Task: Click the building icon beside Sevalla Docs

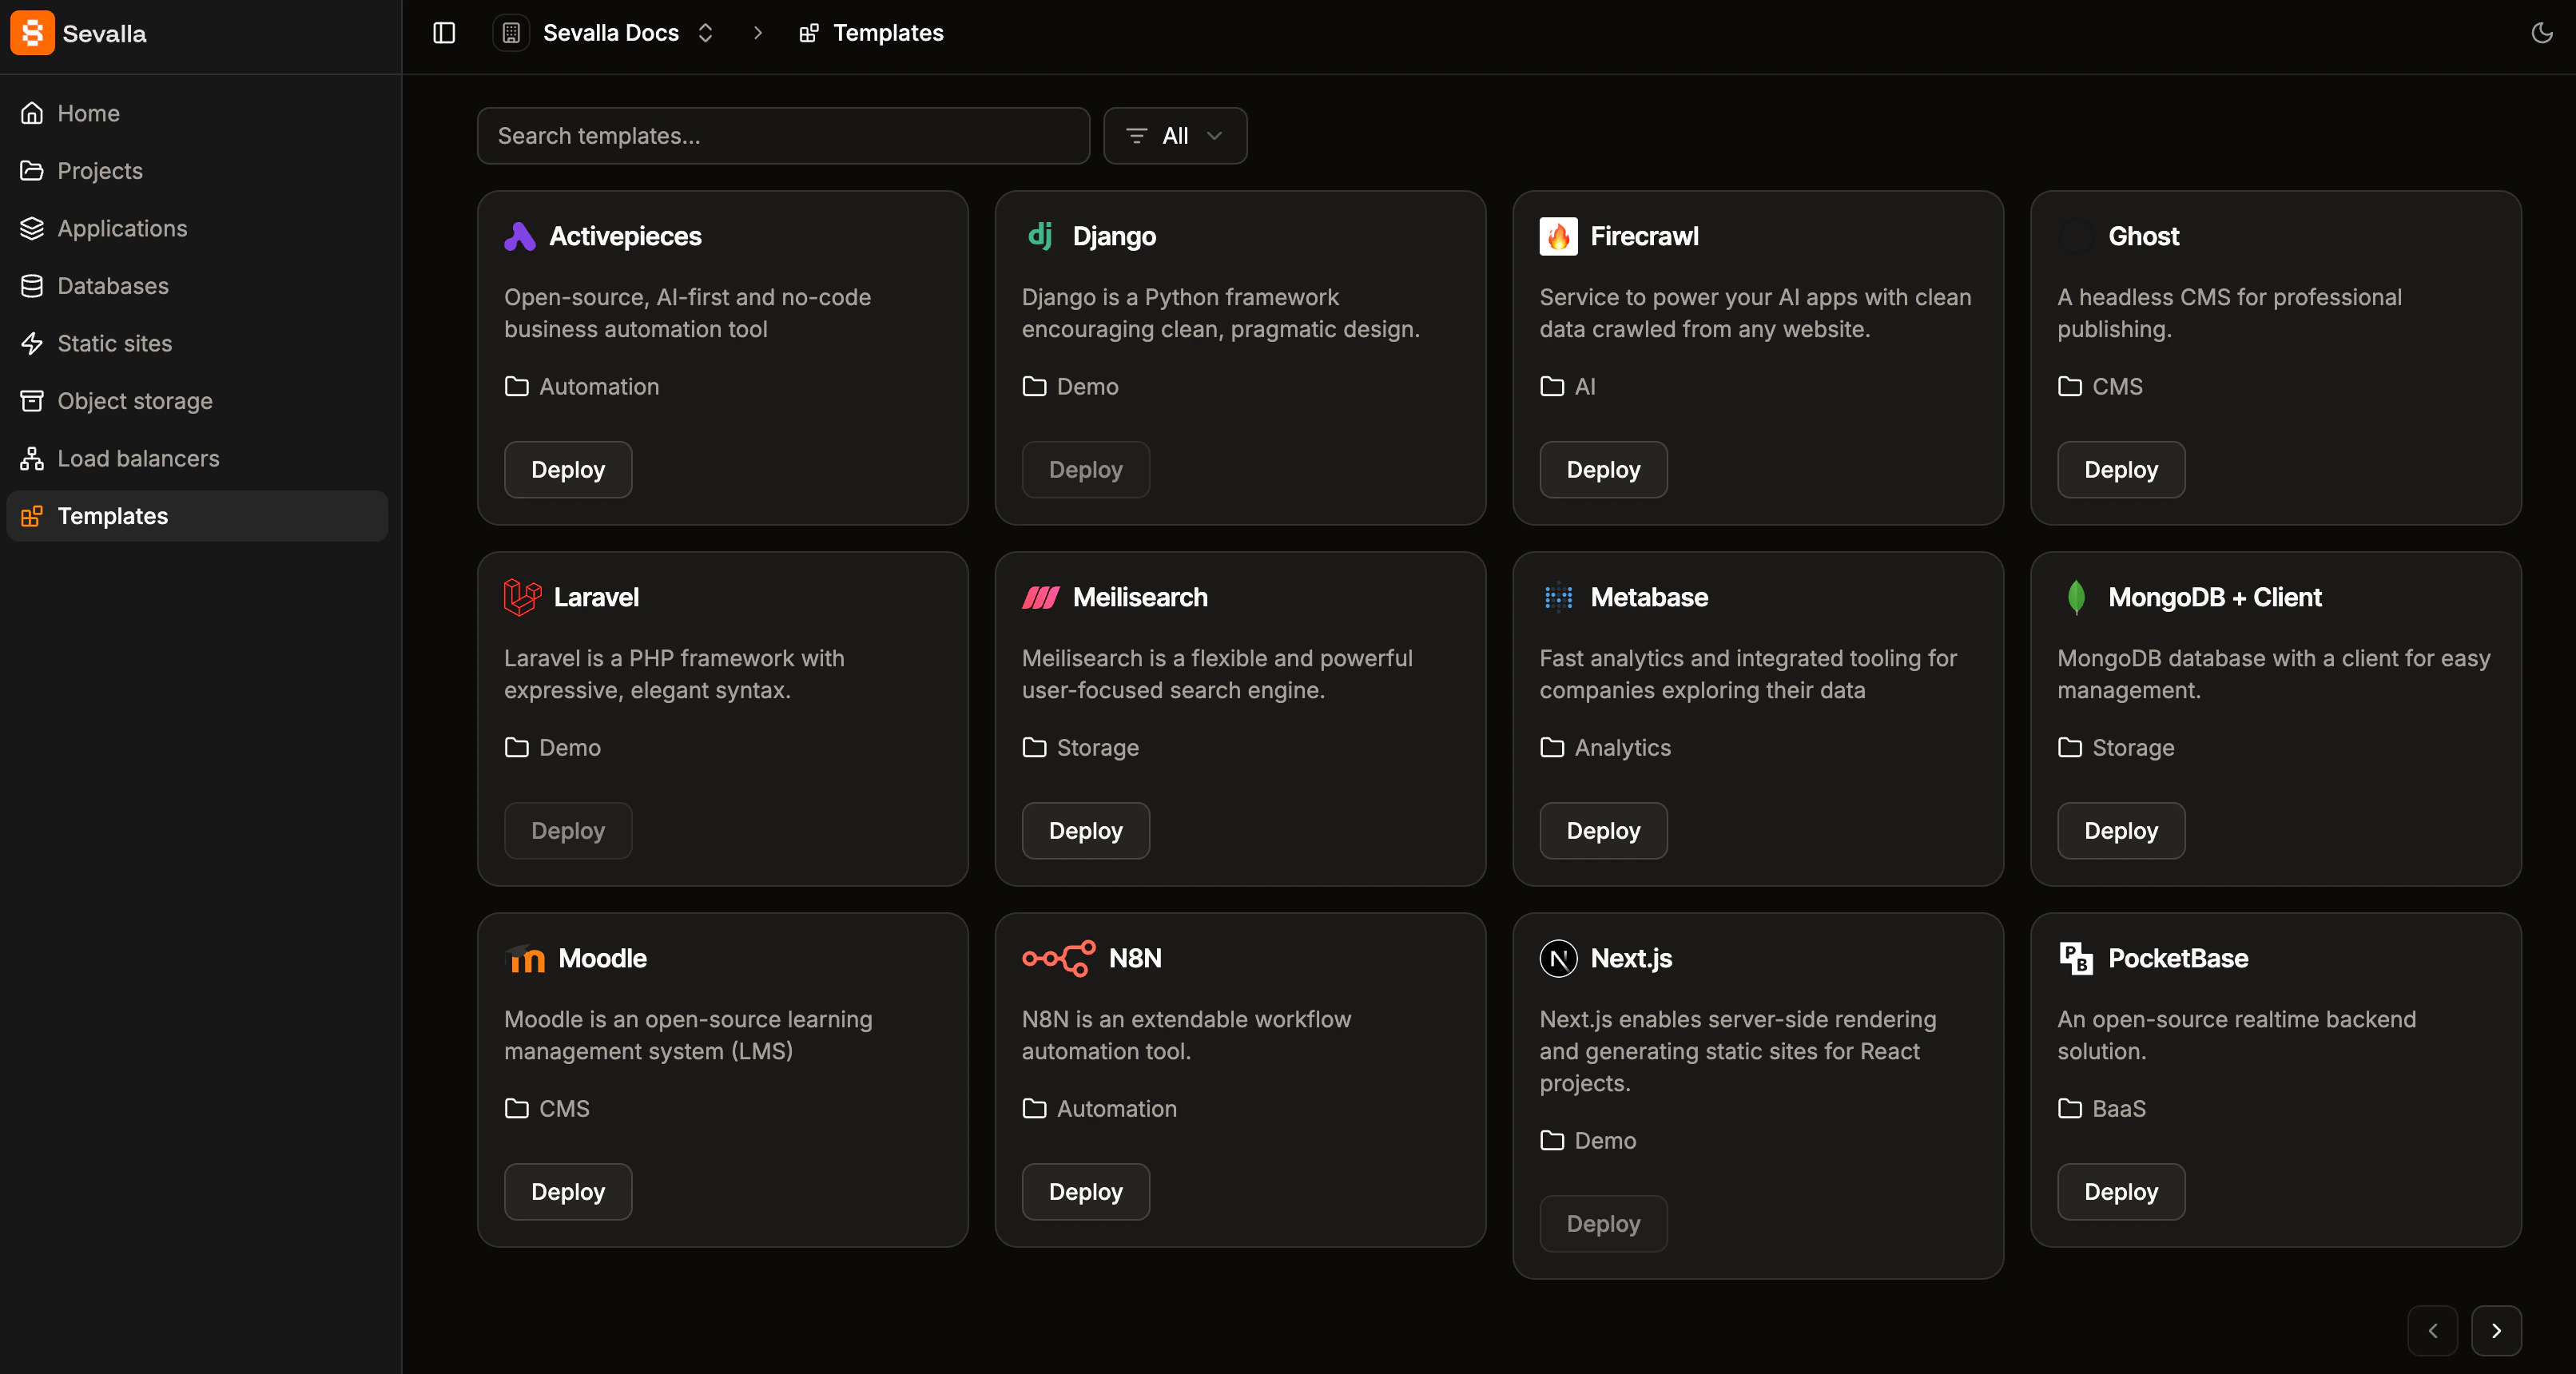Action: (x=511, y=33)
